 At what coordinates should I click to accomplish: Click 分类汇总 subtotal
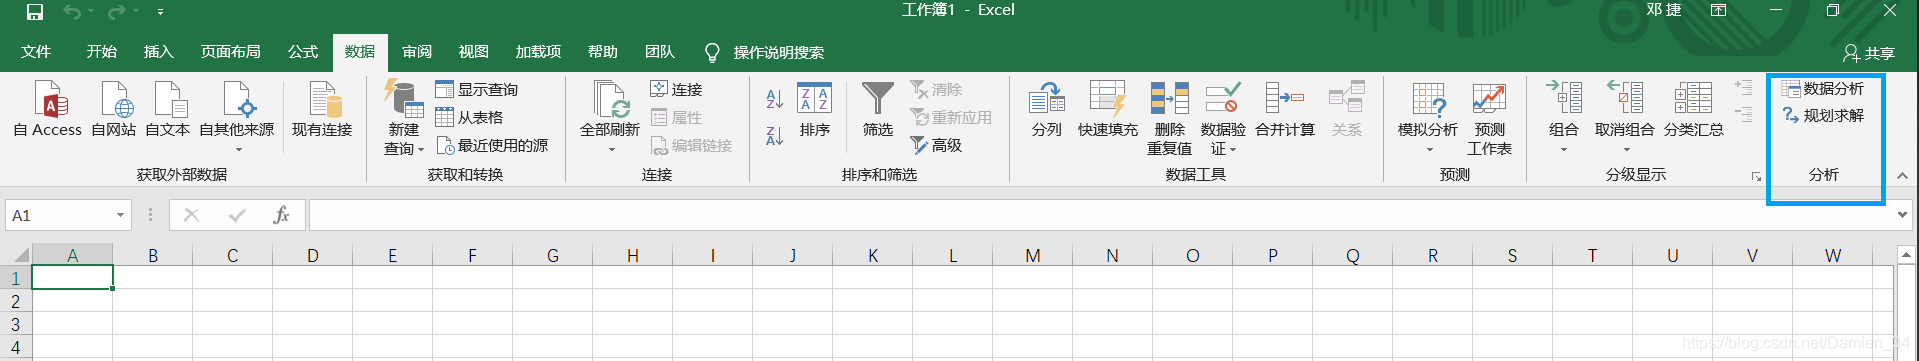point(1693,110)
